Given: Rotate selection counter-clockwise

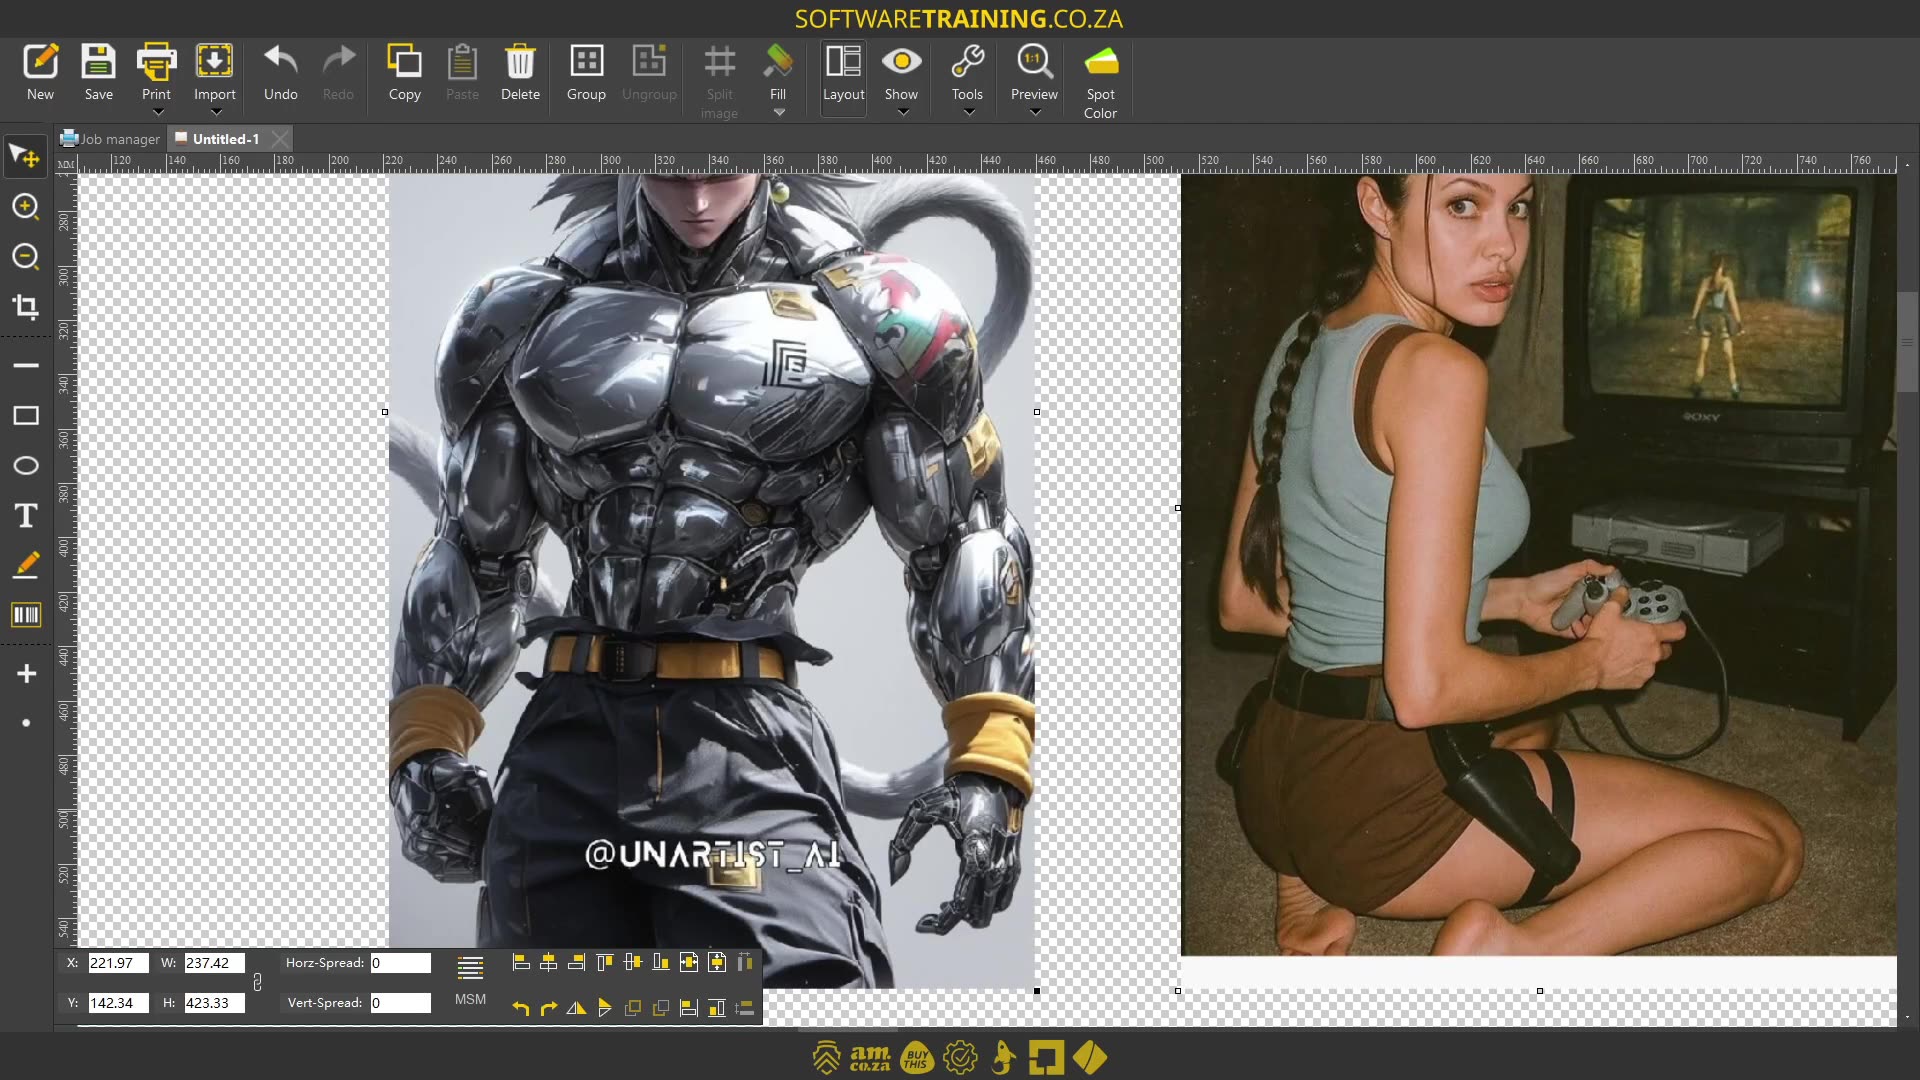Looking at the screenshot, I should [520, 1008].
